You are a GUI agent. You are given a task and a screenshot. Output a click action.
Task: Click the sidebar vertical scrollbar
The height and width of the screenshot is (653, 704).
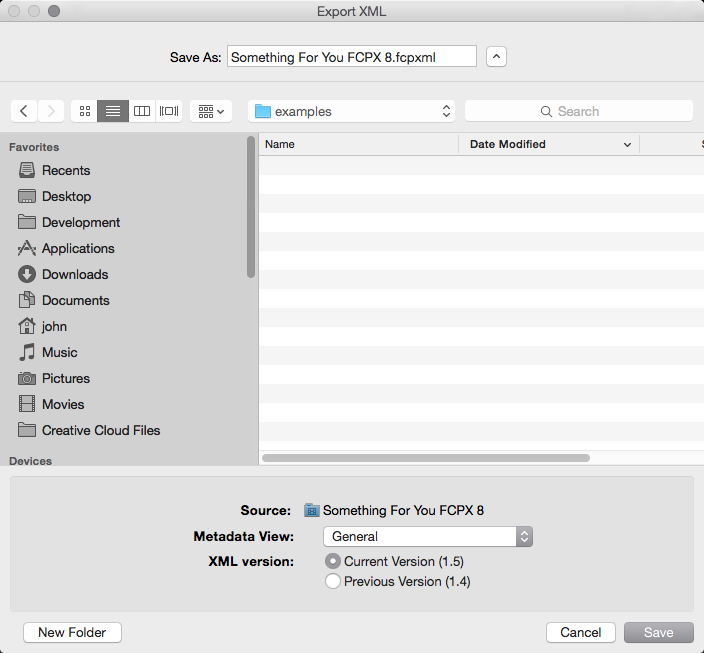coord(251,207)
